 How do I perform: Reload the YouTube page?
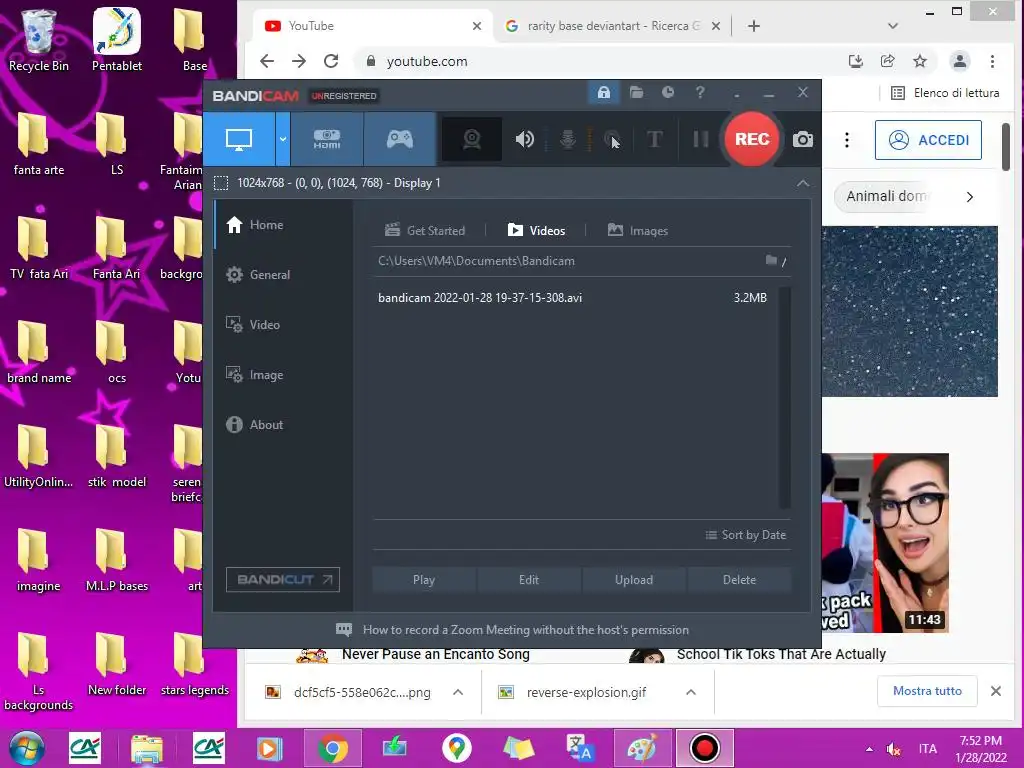click(331, 61)
